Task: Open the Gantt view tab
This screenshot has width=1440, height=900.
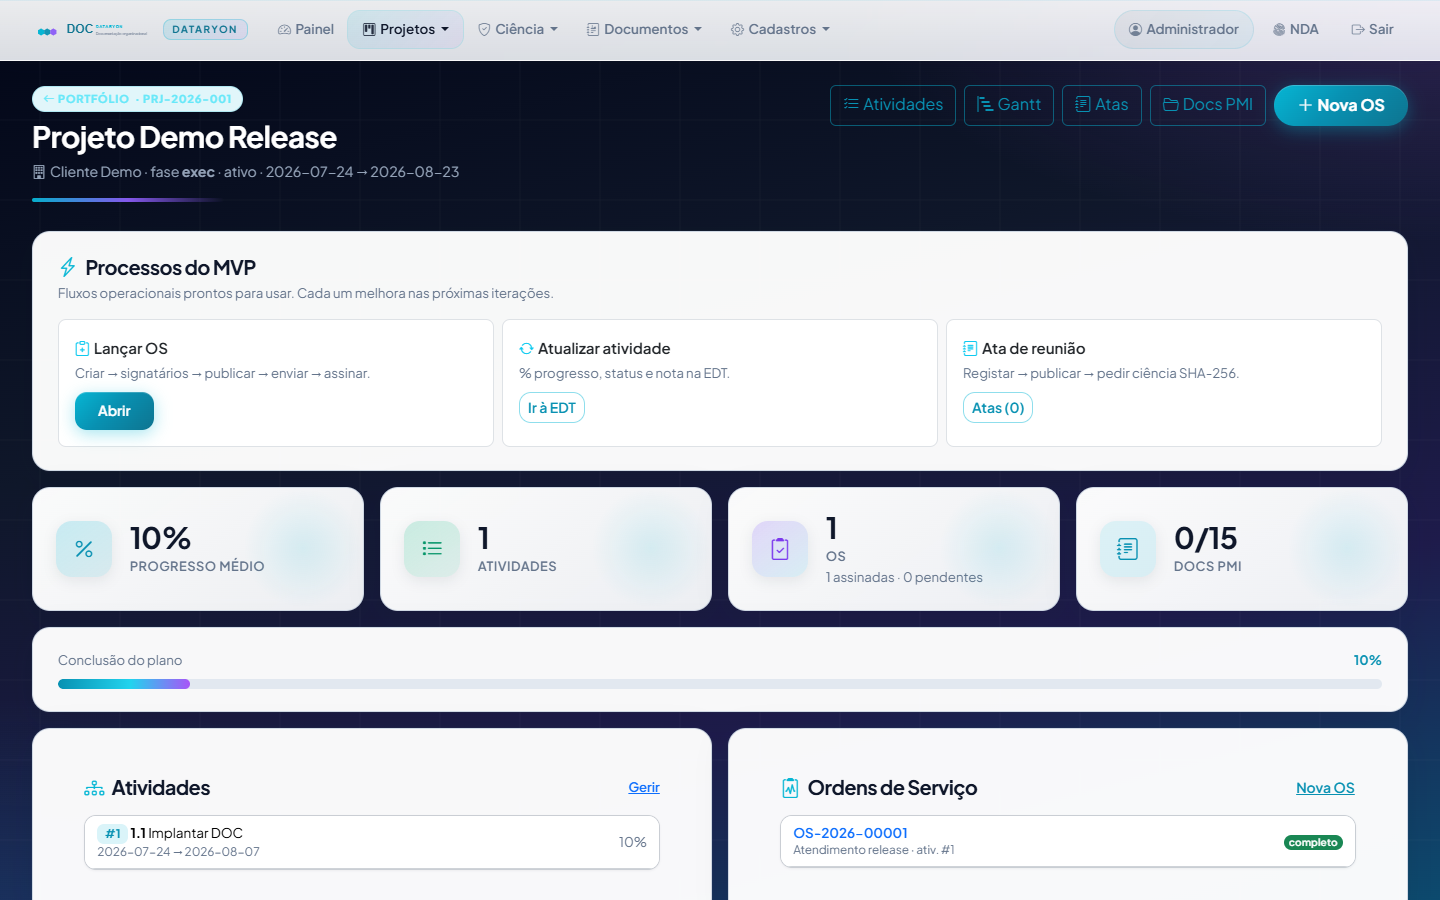Action: click(x=1009, y=105)
